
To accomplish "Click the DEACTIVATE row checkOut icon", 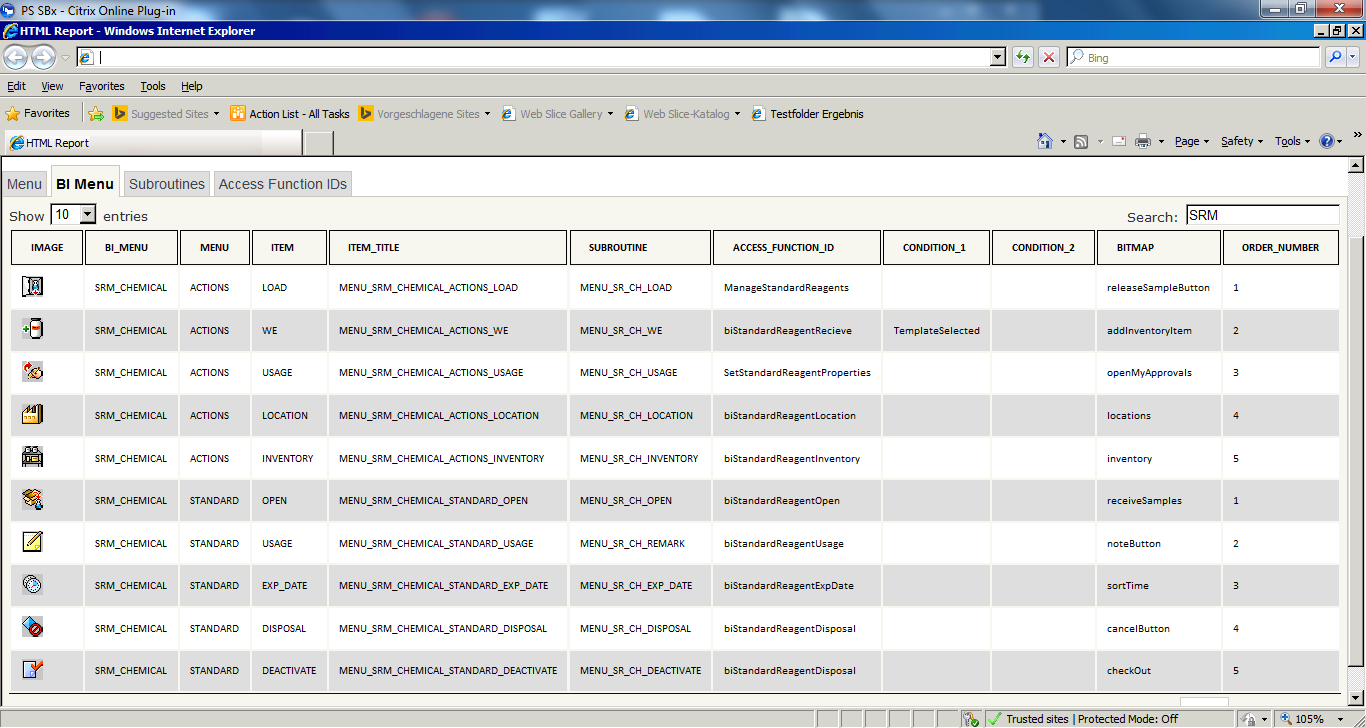I will point(33,670).
